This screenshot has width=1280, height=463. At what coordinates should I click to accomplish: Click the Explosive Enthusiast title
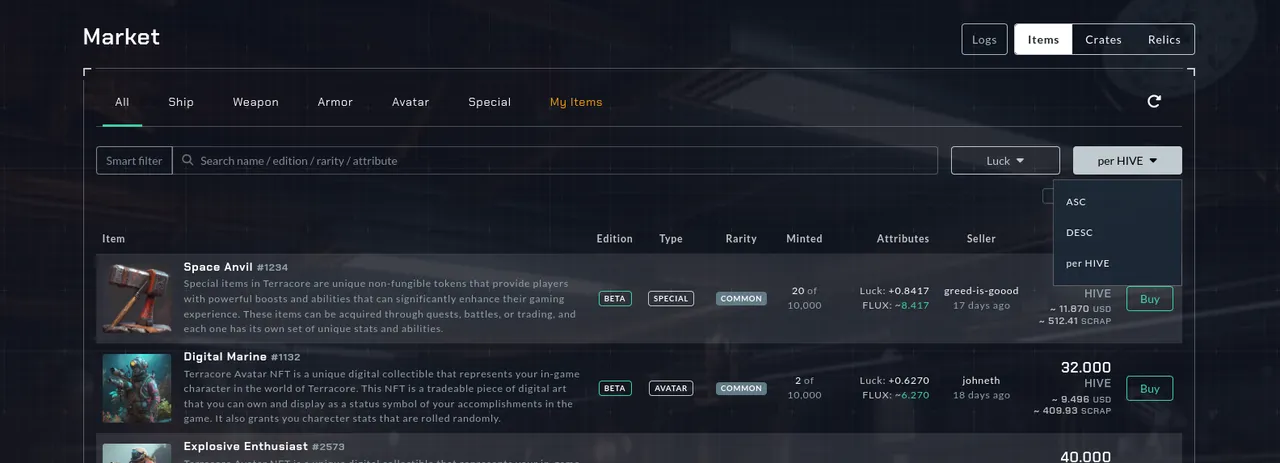point(245,446)
